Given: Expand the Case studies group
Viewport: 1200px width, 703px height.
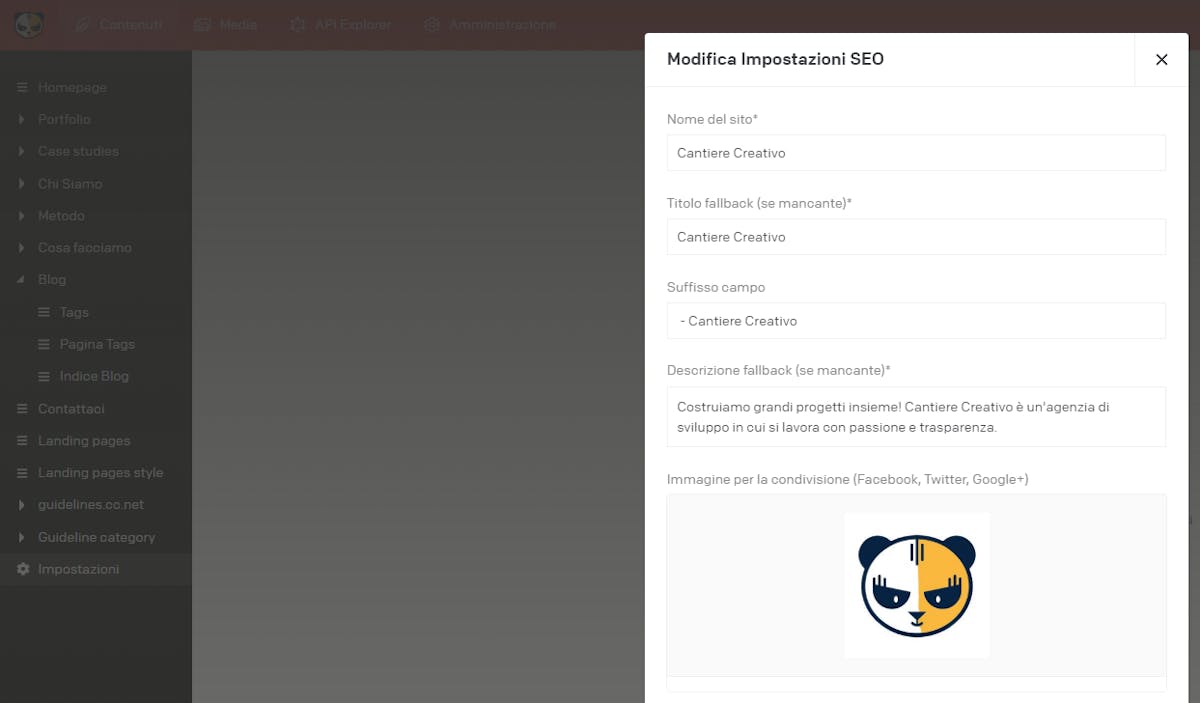Looking at the screenshot, I should 96,151.
